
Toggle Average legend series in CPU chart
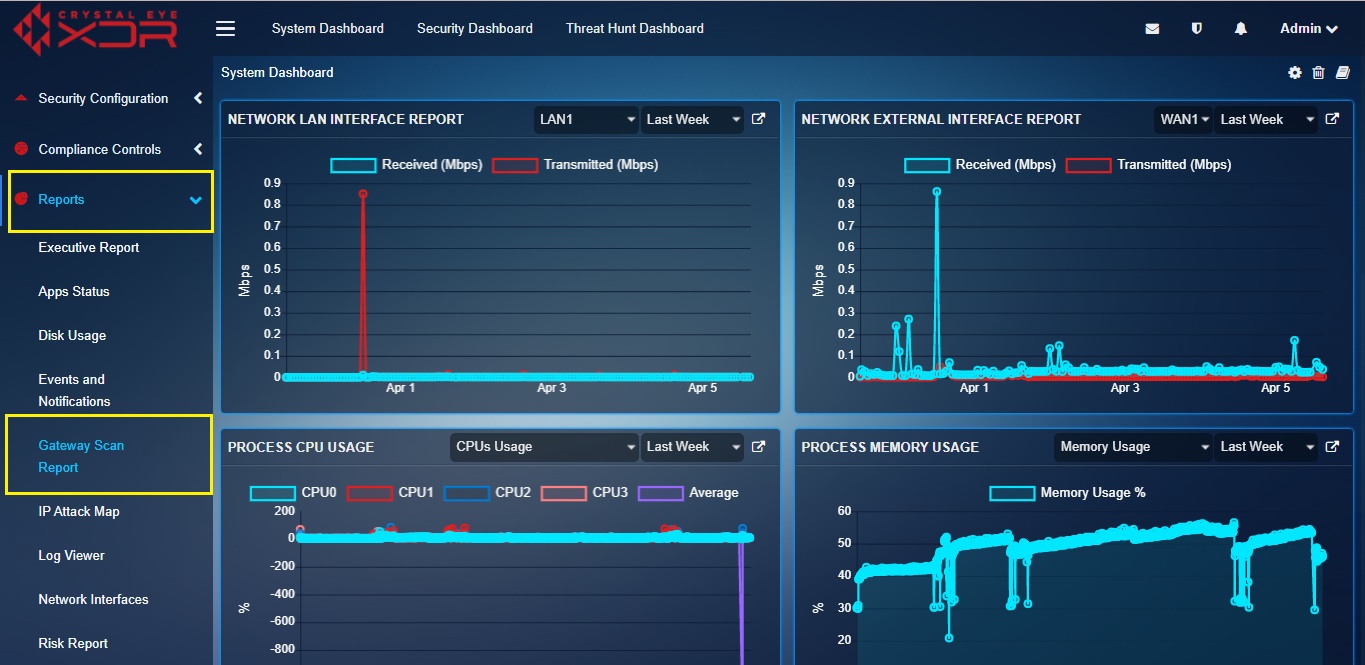click(687, 493)
